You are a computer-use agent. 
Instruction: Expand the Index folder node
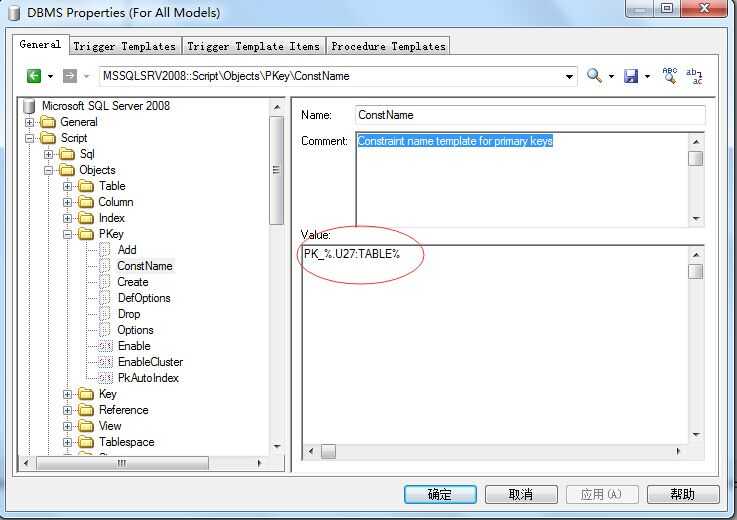[x=67, y=218]
